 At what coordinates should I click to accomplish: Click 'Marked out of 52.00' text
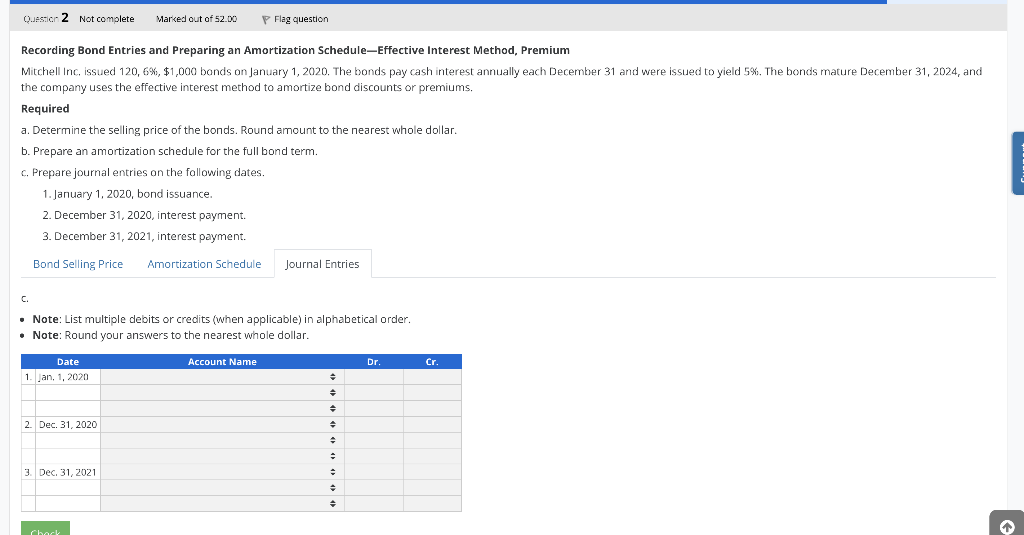click(197, 19)
